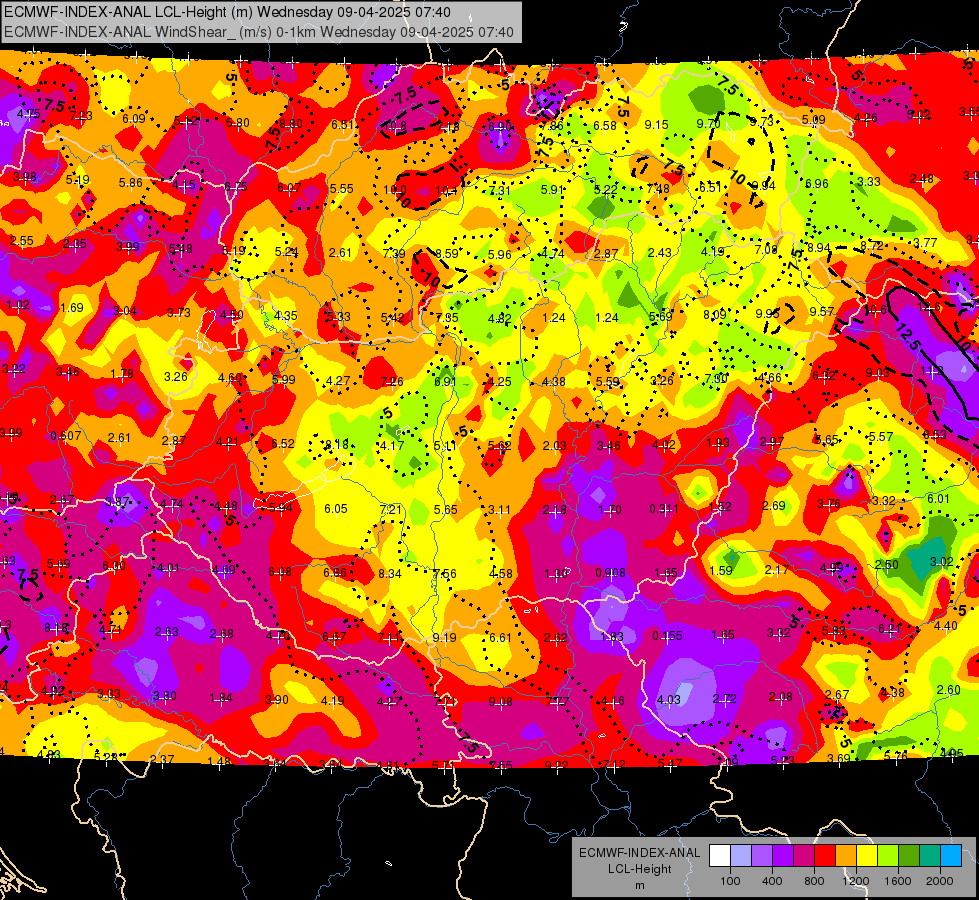This screenshot has width=979, height=900.
Task: Pick the orange legend swatch
Action: [846, 856]
